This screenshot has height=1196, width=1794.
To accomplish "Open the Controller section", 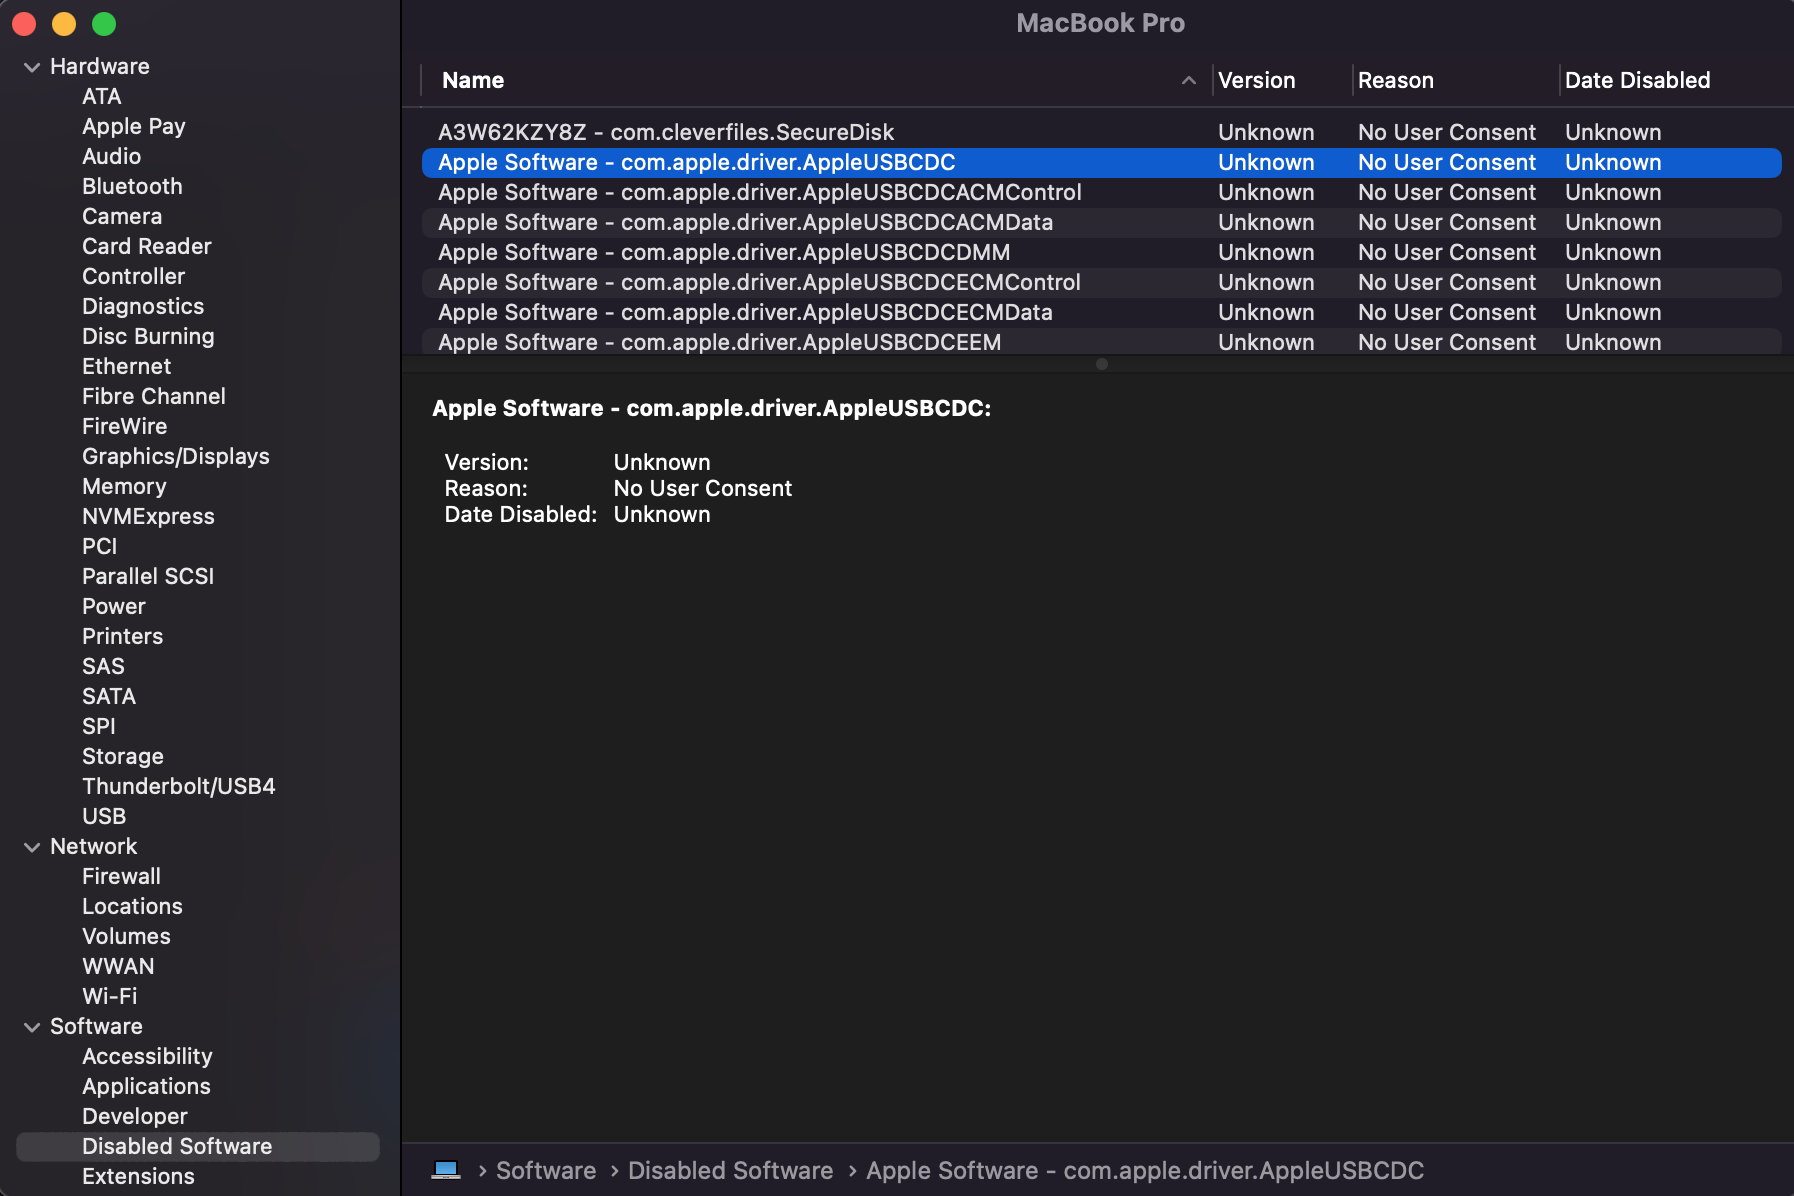I will click(x=133, y=277).
